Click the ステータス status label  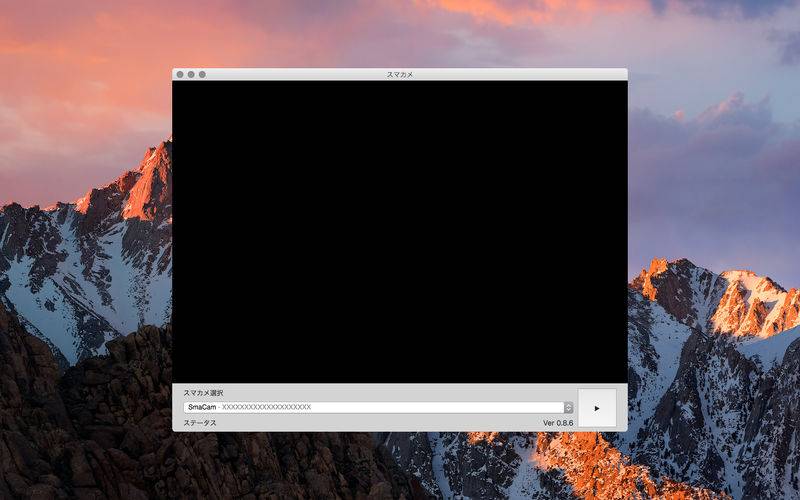[200, 423]
